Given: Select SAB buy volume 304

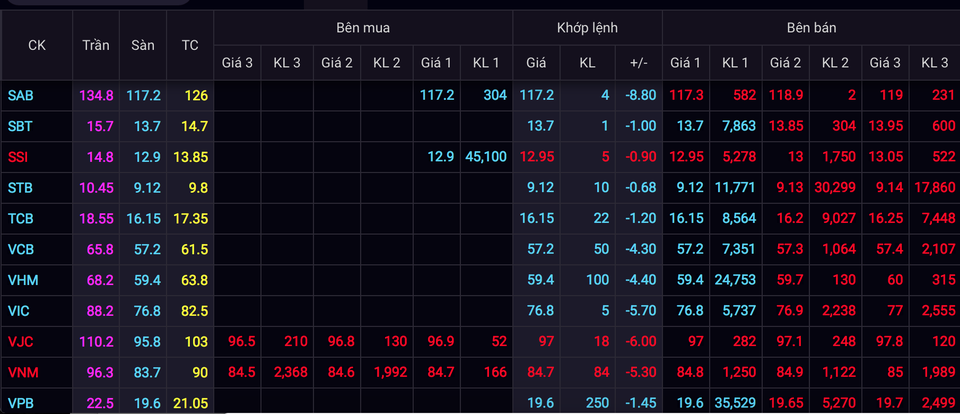Looking at the screenshot, I should 495,96.
